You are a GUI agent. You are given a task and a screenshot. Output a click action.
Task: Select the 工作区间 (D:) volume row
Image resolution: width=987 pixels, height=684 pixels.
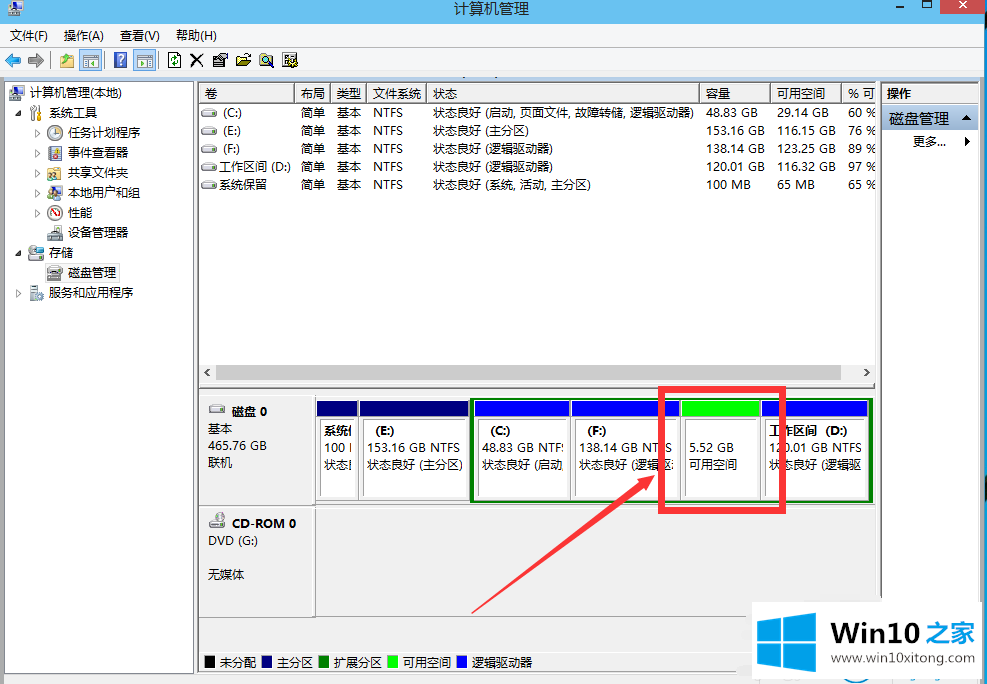(538, 167)
